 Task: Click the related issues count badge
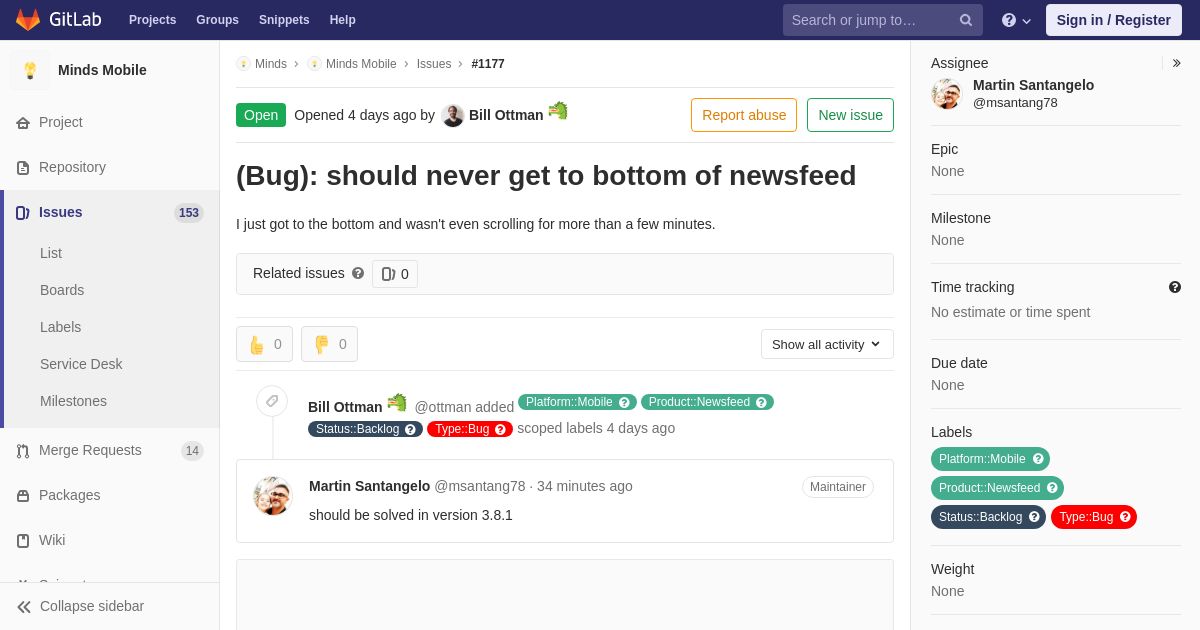tap(395, 274)
